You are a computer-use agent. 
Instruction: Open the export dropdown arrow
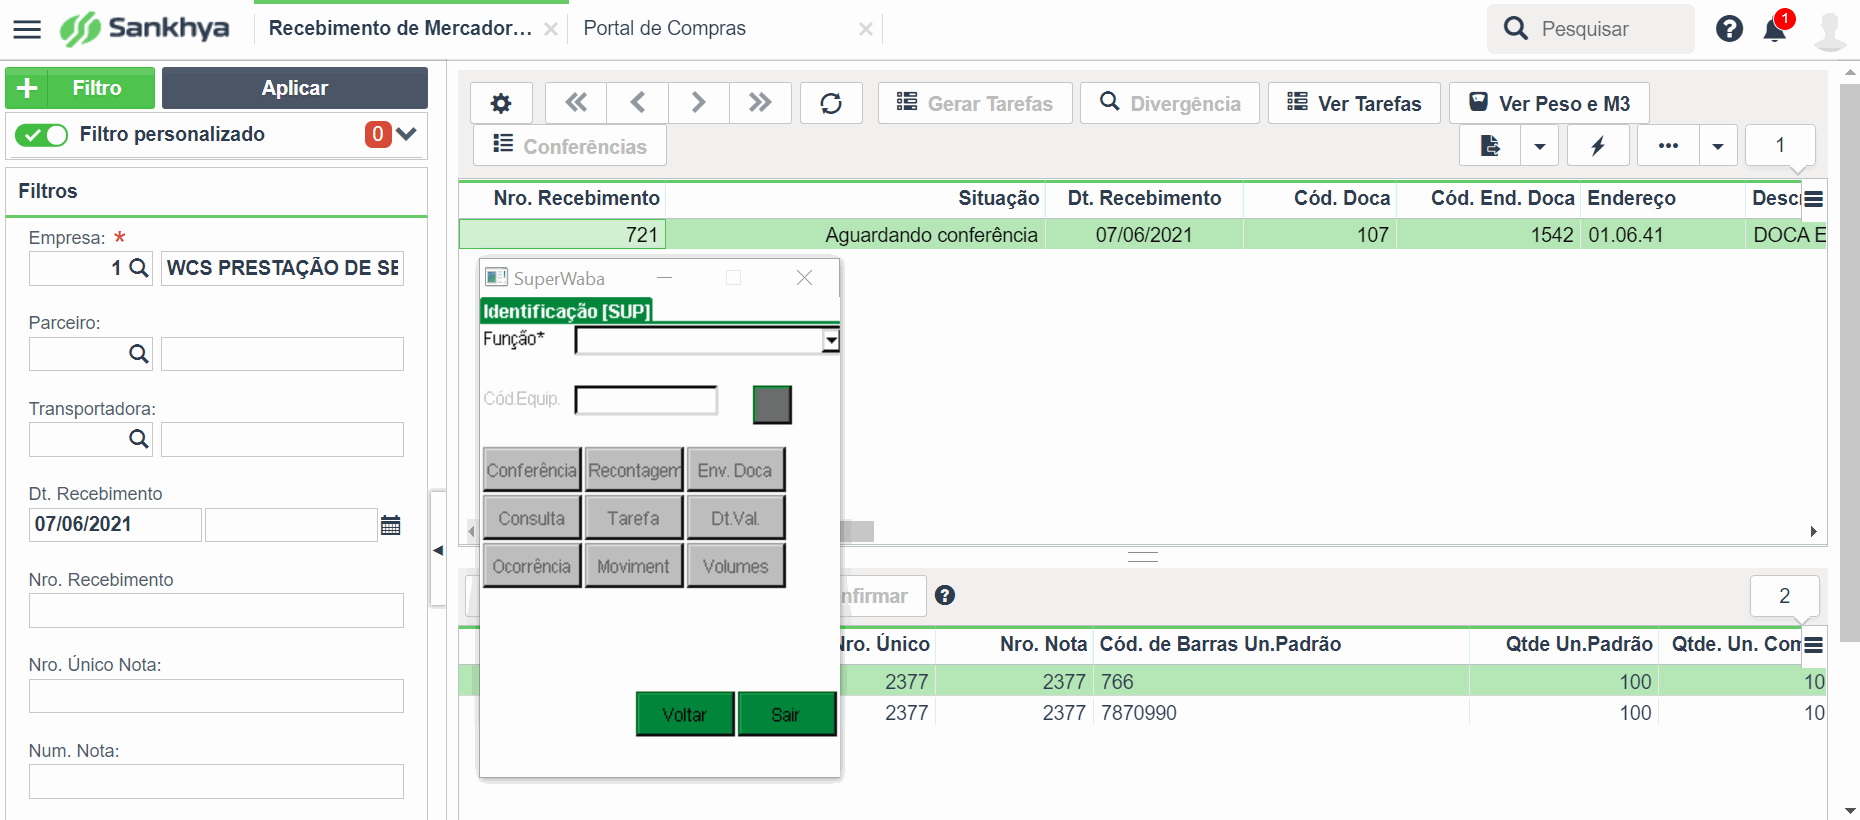tap(1540, 146)
